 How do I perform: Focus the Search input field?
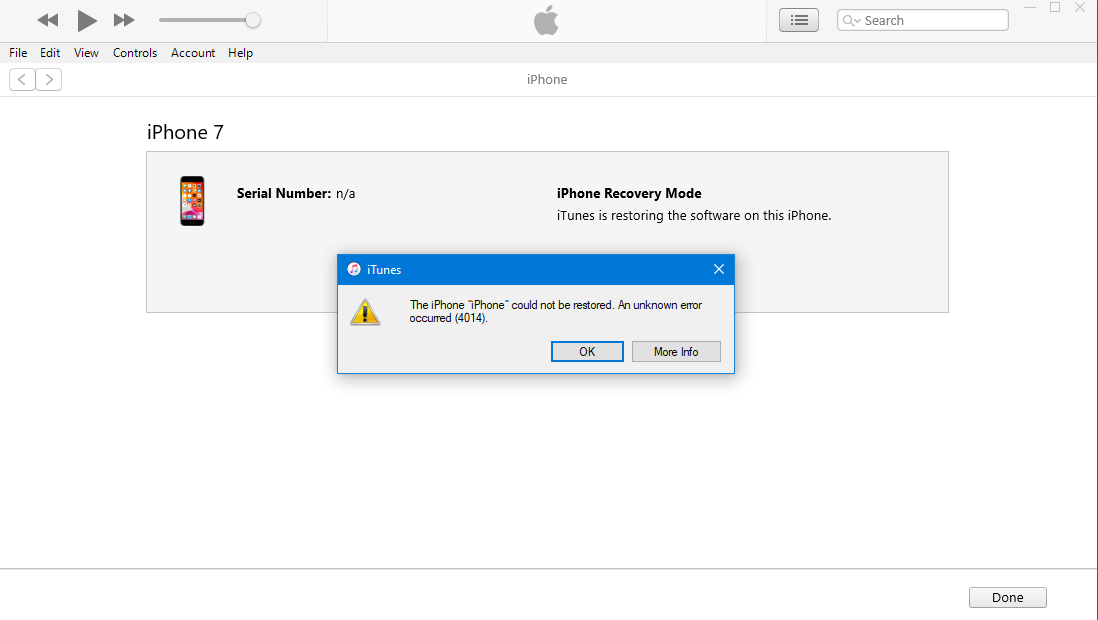(x=922, y=20)
